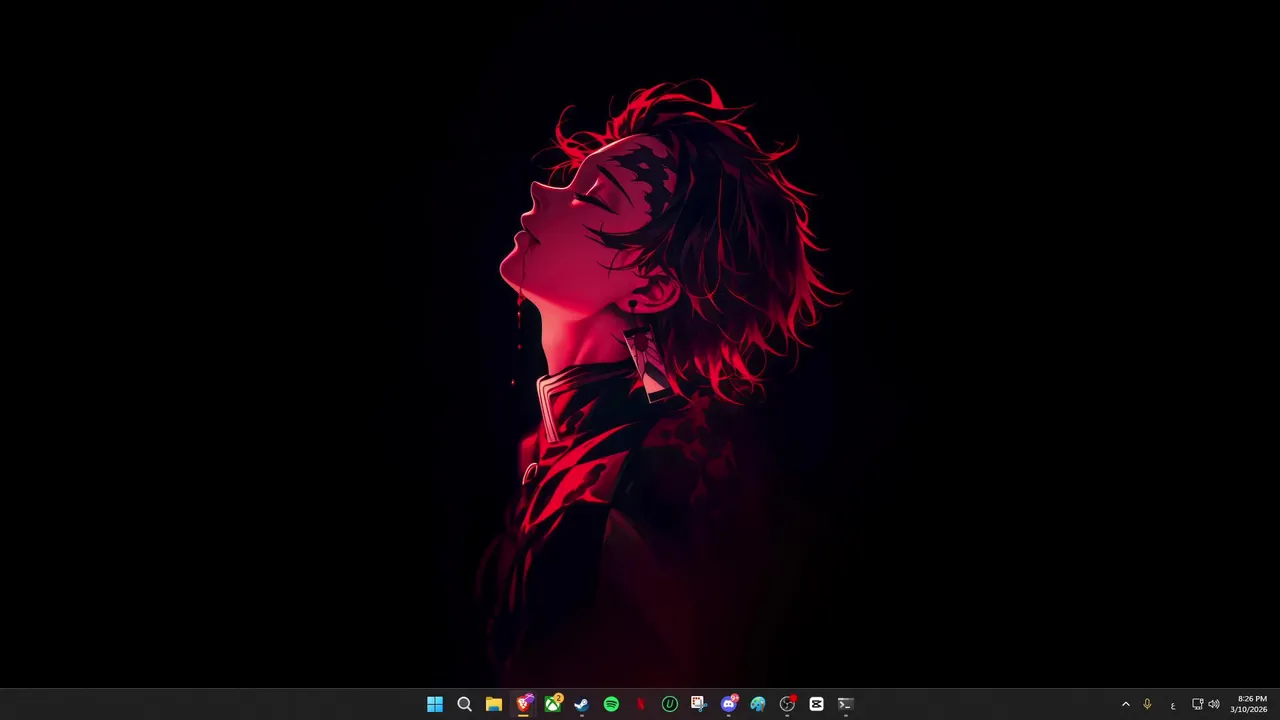Viewport: 1280px width, 720px height.
Task: Open the Windows Start menu
Action: tap(435, 704)
